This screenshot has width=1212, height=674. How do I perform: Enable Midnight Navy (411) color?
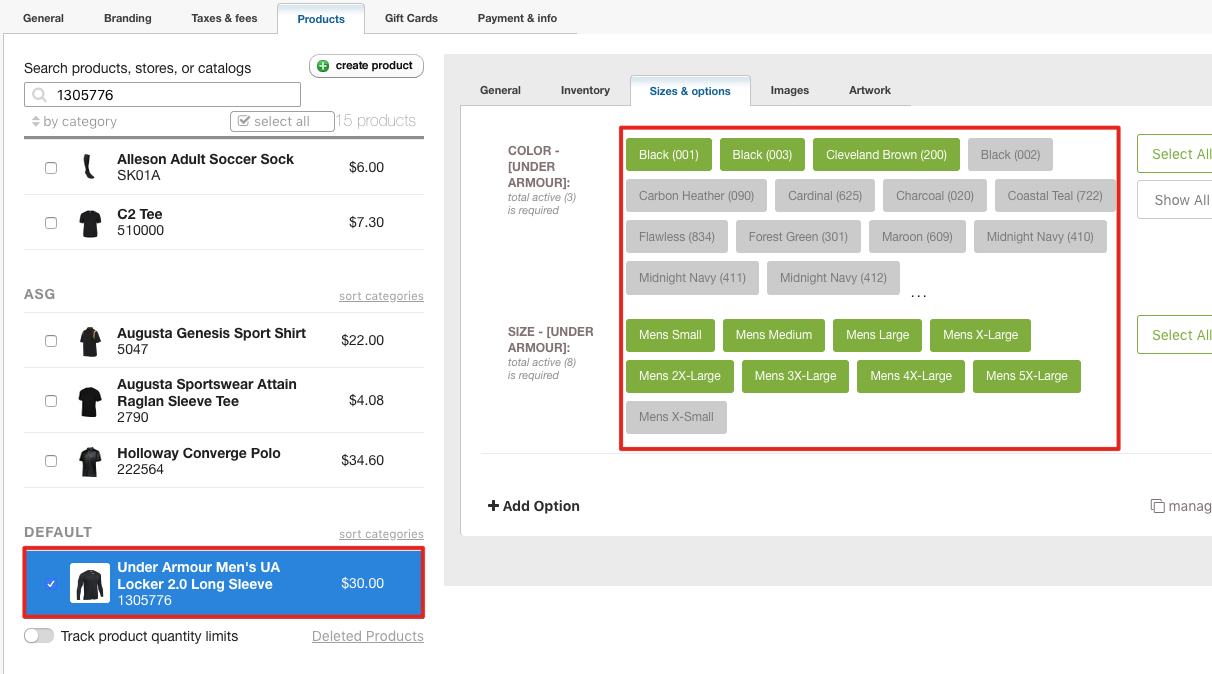[692, 278]
